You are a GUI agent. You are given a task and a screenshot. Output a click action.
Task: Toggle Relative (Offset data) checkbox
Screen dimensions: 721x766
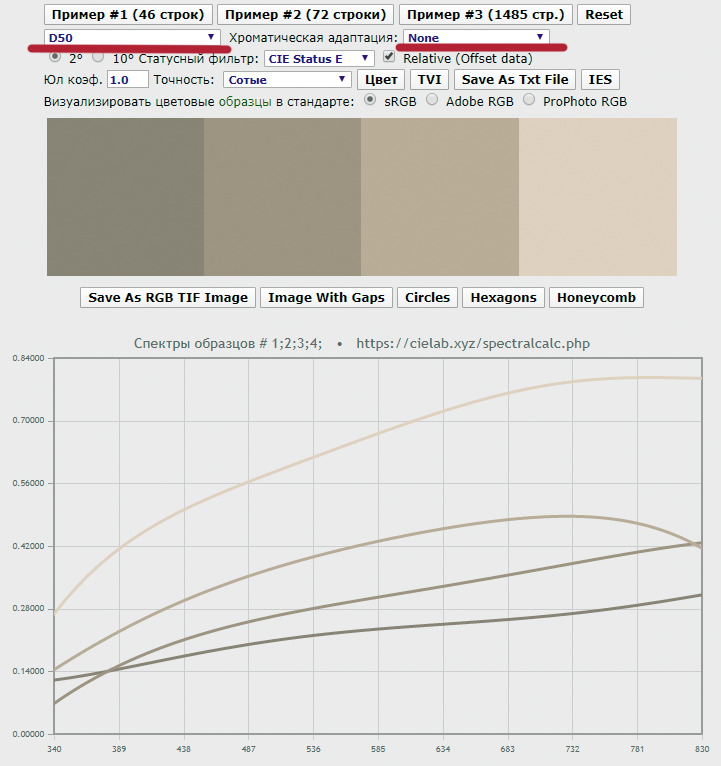389,58
